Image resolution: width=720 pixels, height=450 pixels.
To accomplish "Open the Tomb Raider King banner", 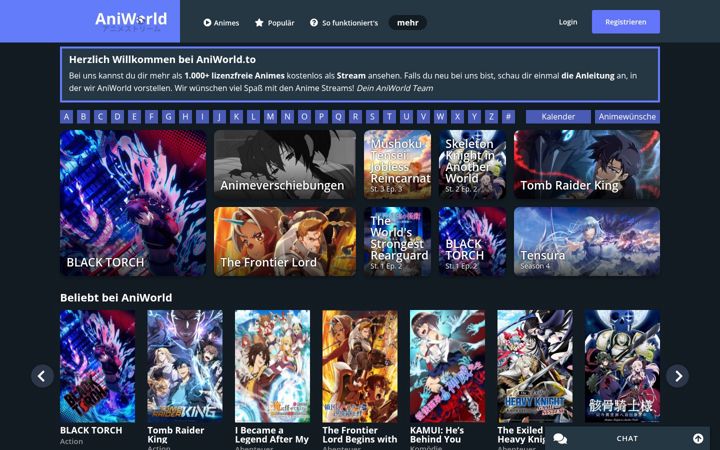I will pos(587,164).
